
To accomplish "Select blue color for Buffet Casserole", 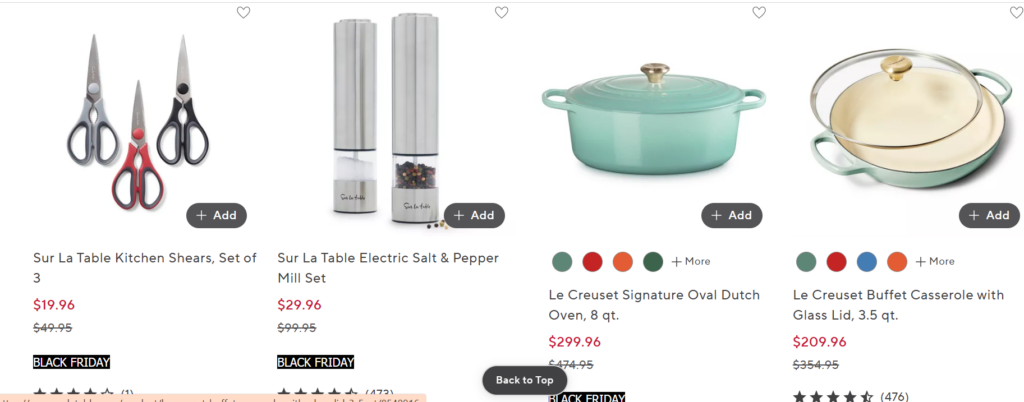I will tap(866, 262).
